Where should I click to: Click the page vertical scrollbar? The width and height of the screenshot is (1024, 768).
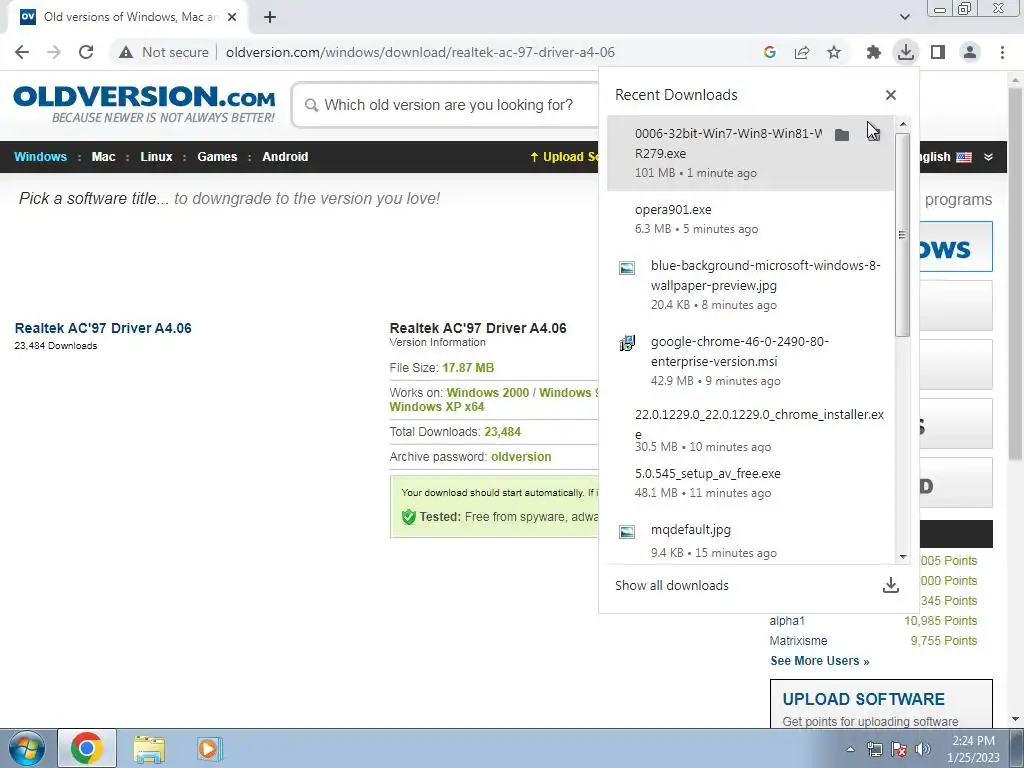point(1016,274)
